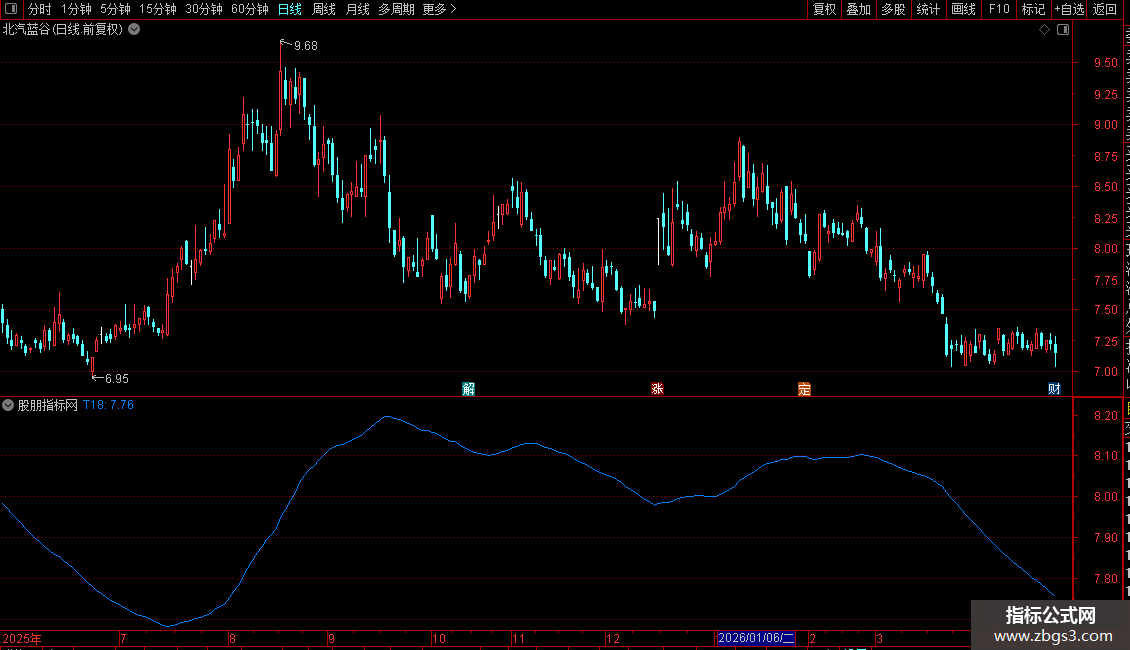Toggle the right panel icon near the price axis
Image resolution: width=1130 pixels, height=650 pixels.
pos(1063,30)
